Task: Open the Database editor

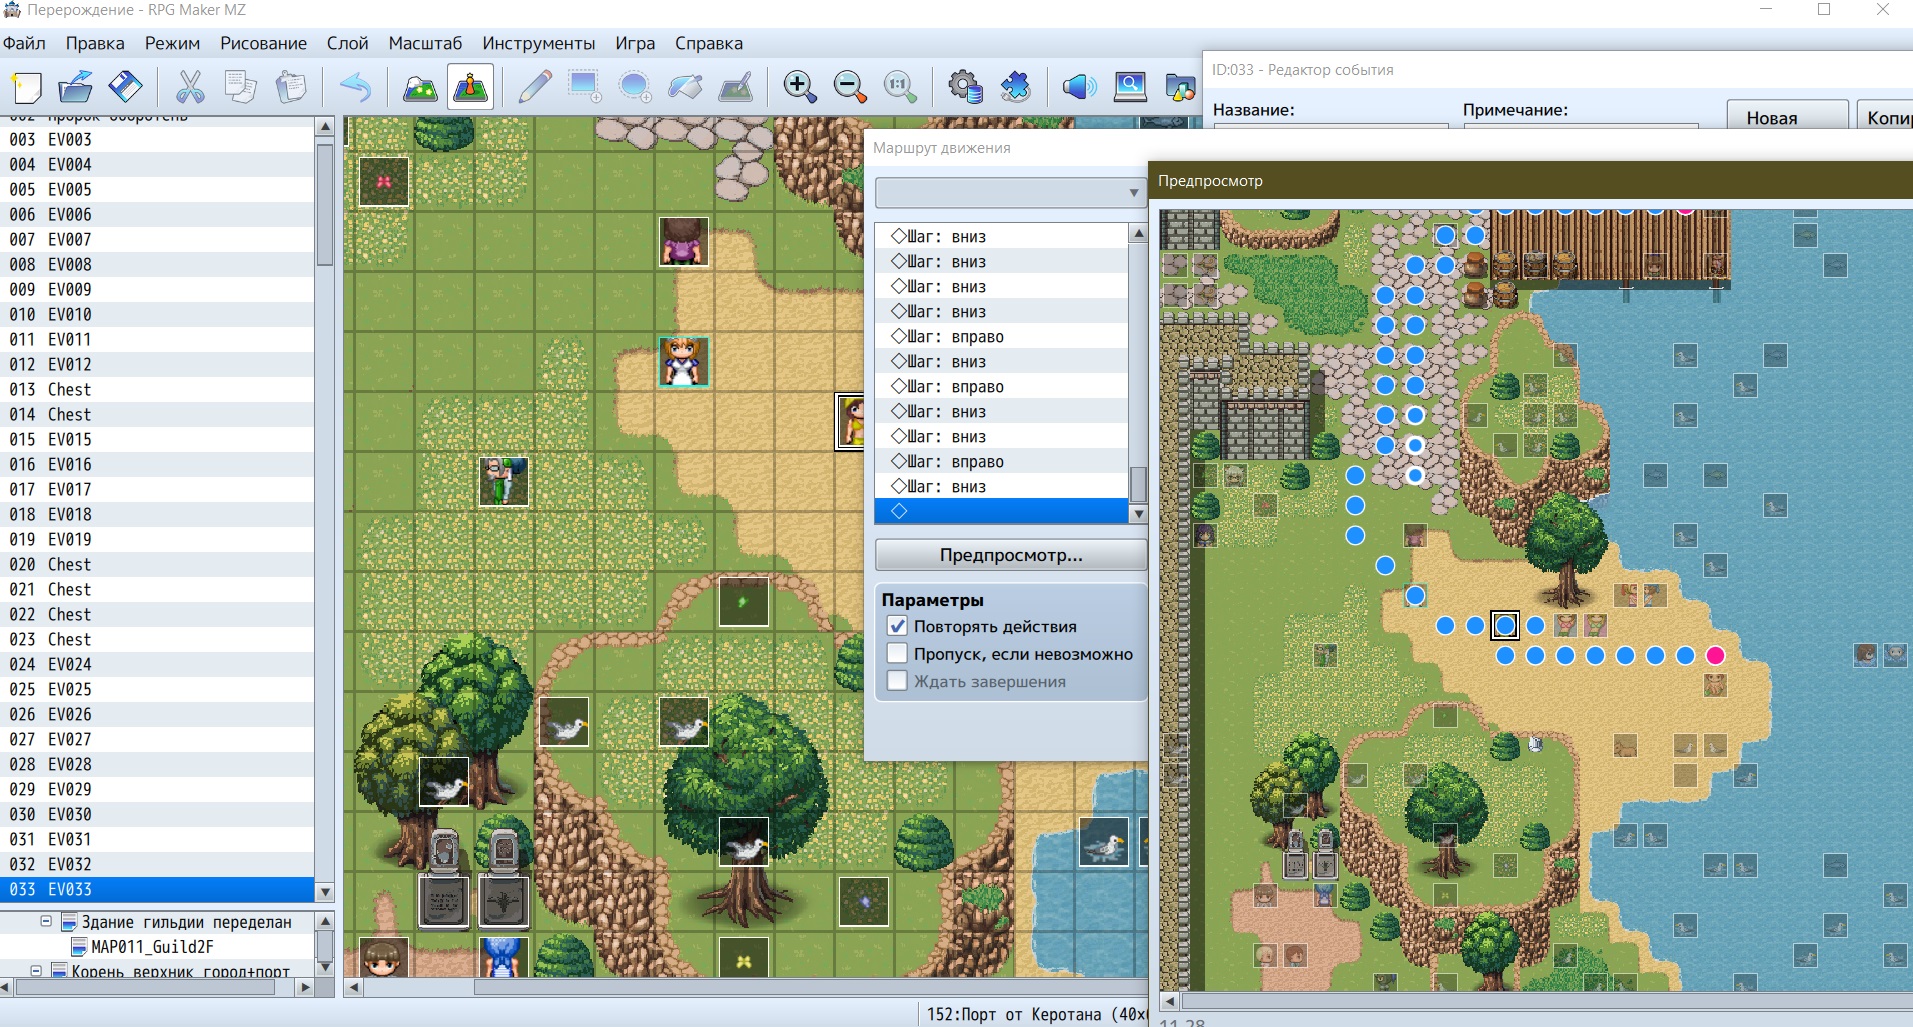Action: 965,87
